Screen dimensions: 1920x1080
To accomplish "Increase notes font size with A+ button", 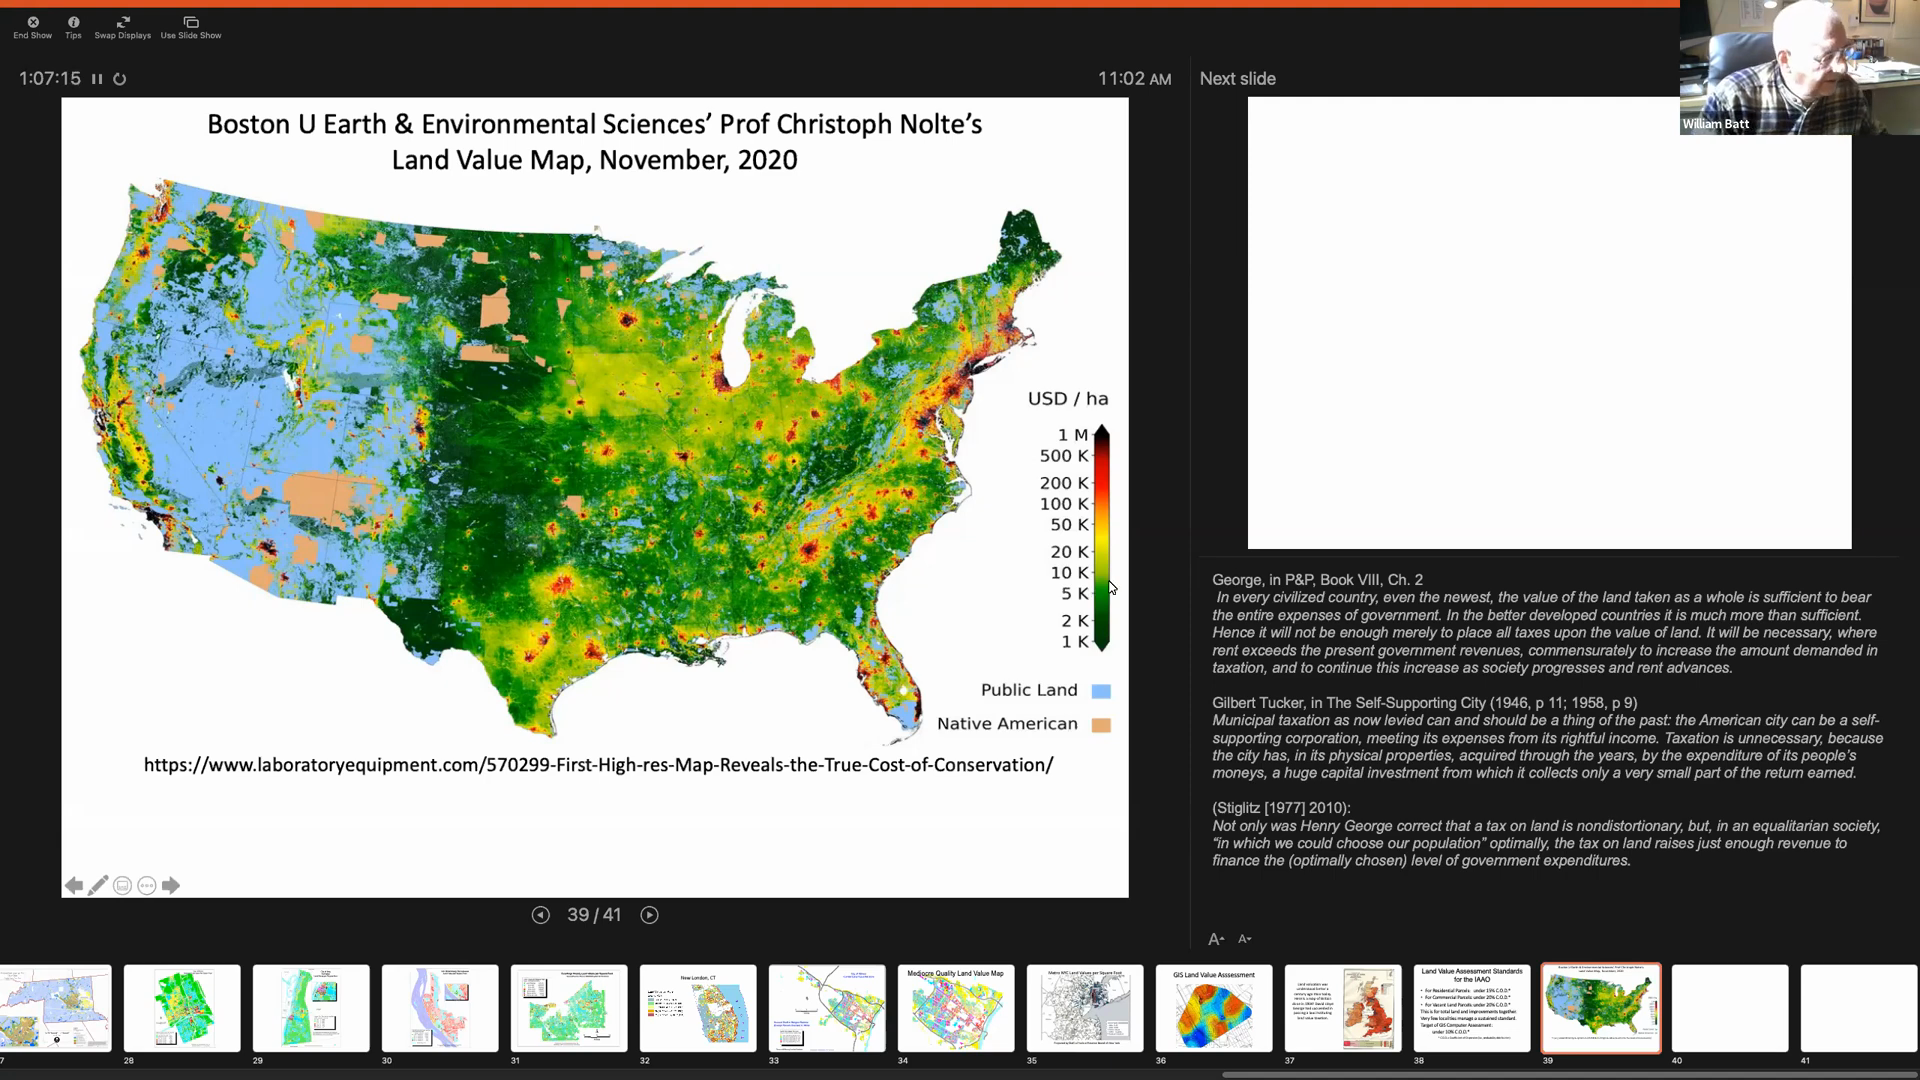I will (1217, 939).
